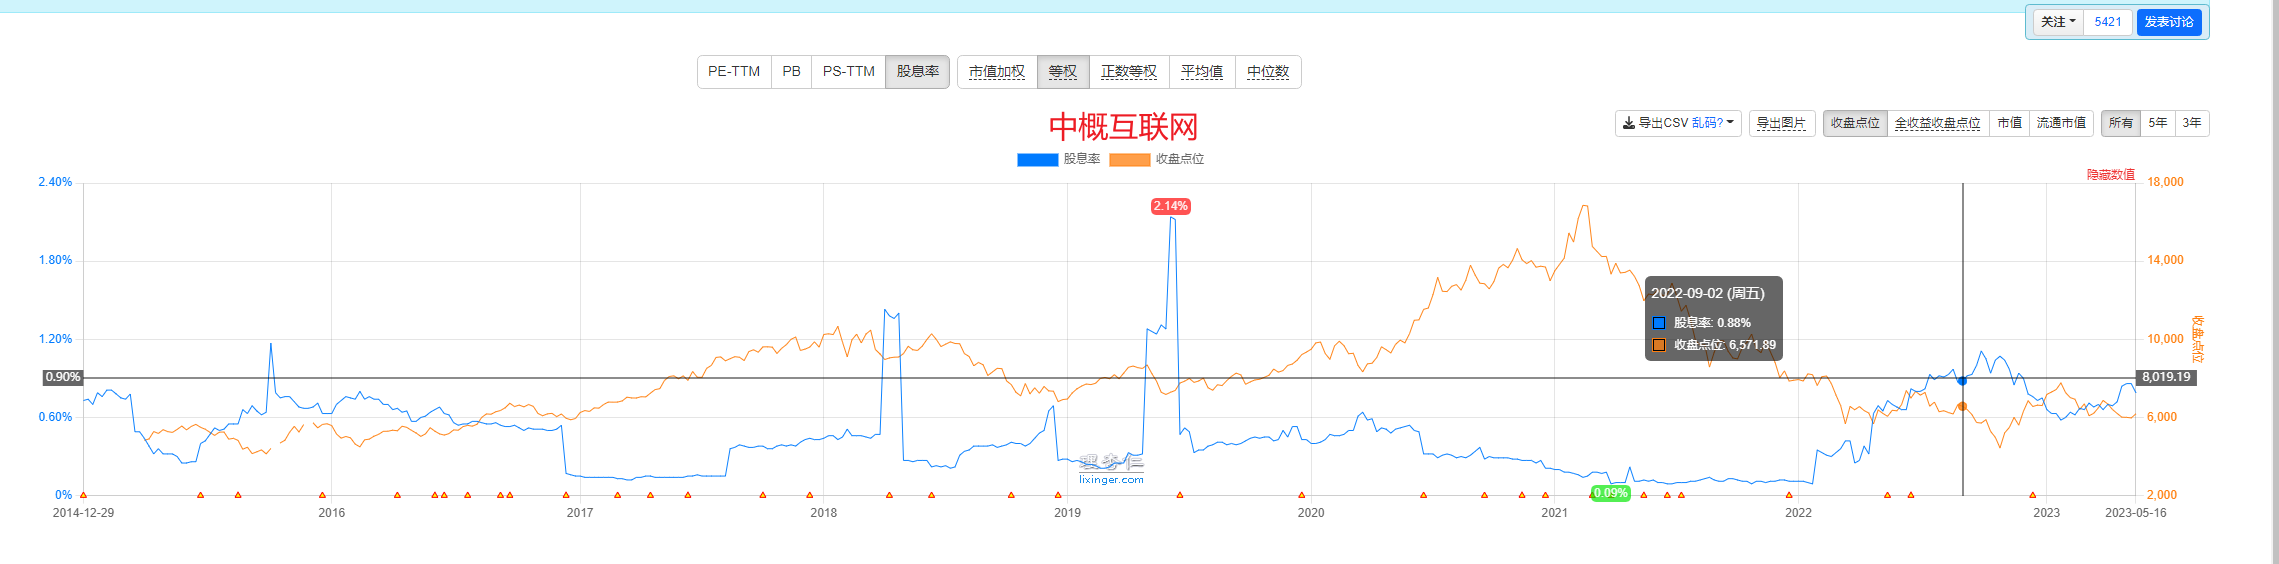The height and width of the screenshot is (564, 2279).
Task: Choose 等权 weighting method
Action: point(1063,72)
